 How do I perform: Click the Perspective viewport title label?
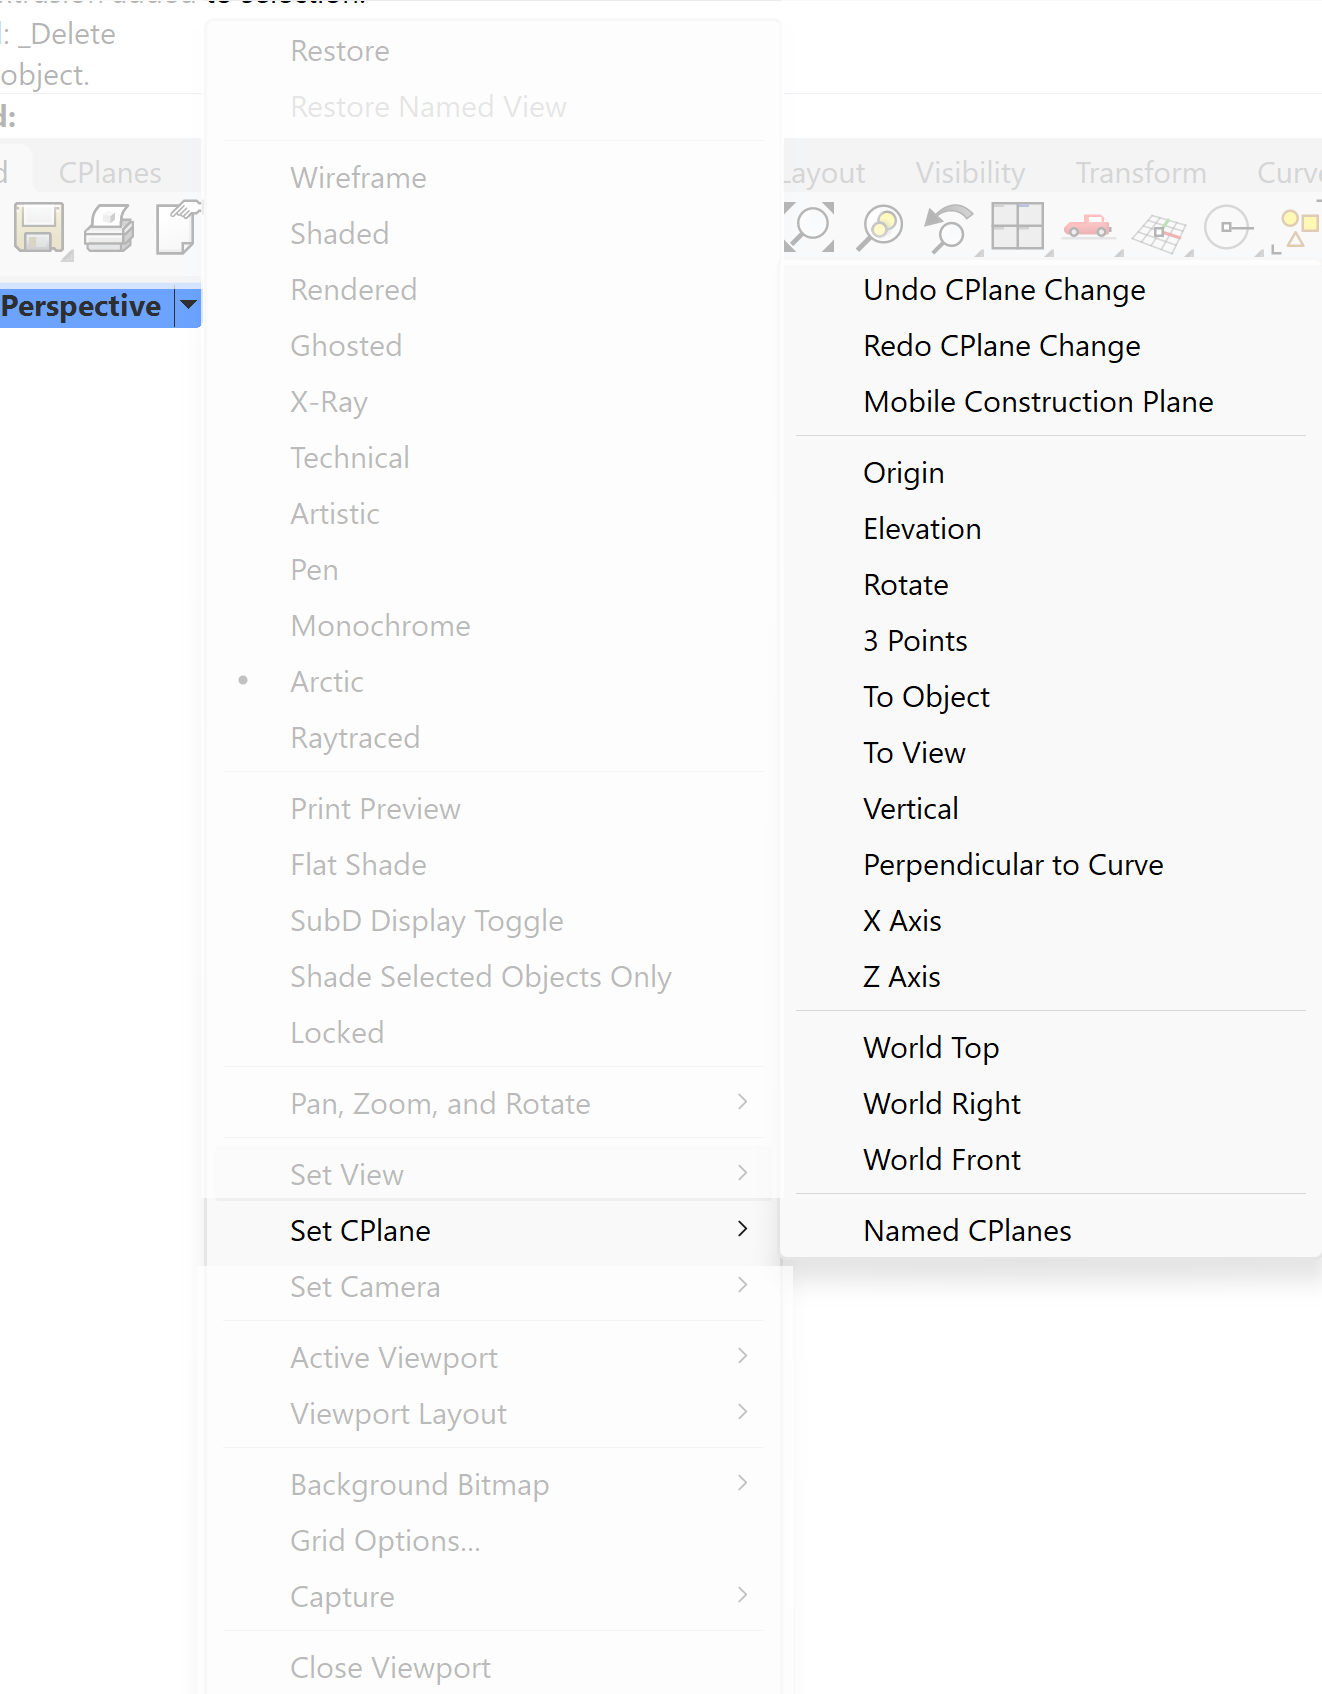pyautogui.click(x=81, y=306)
